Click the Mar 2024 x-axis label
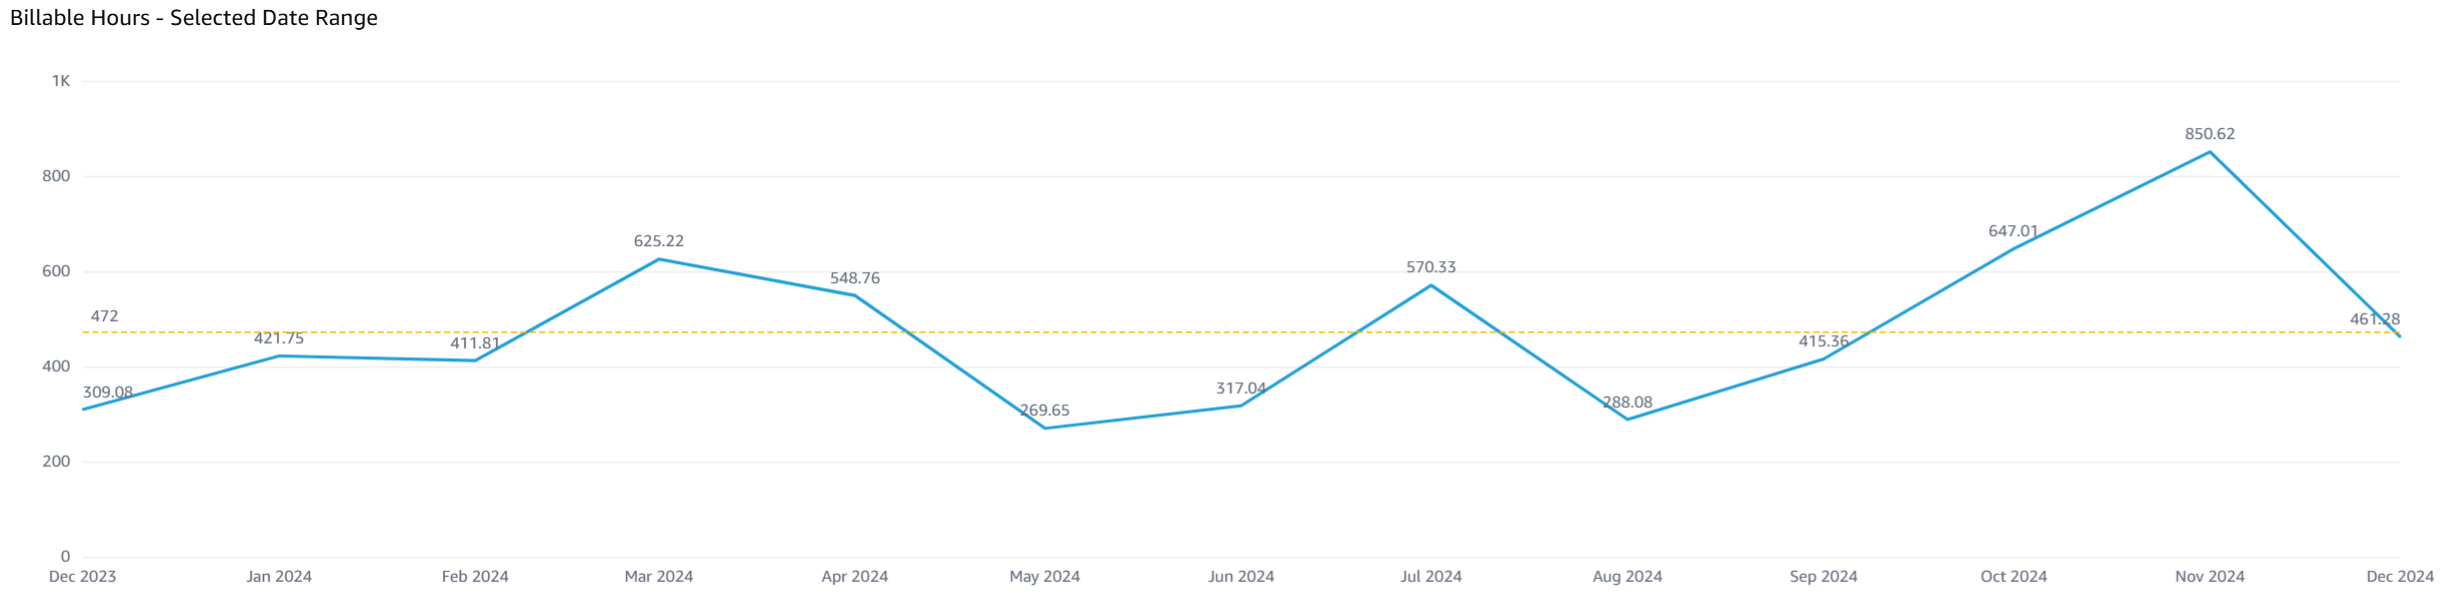The image size is (2441, 599). 658,576
